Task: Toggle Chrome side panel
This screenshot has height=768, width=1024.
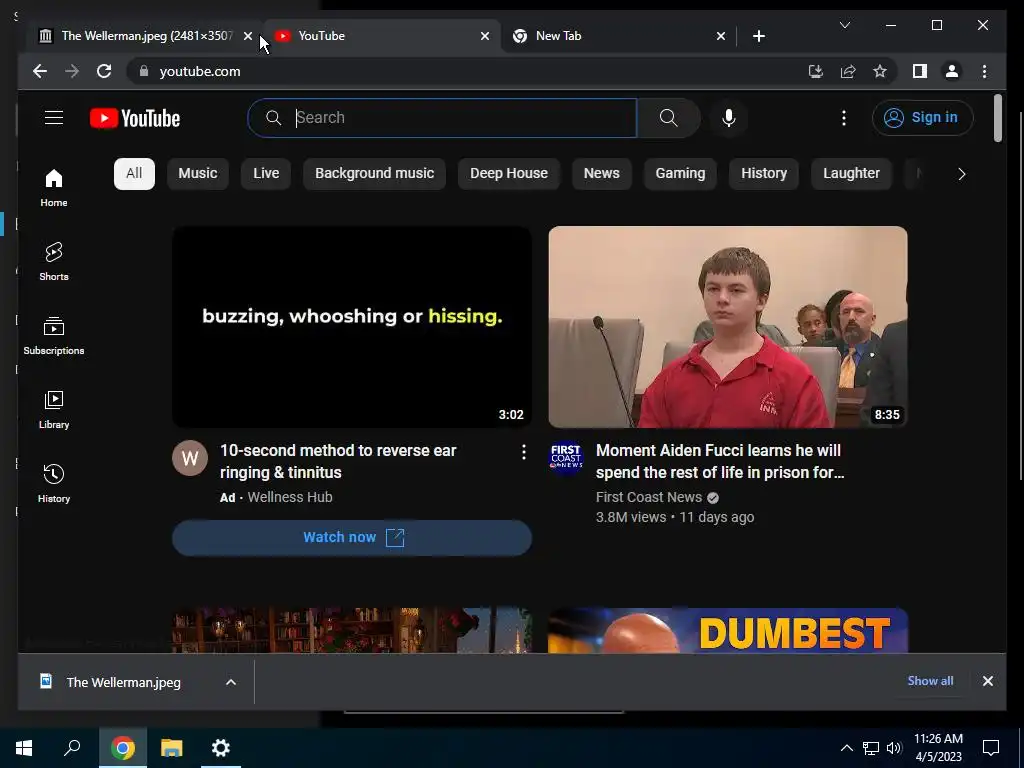Action: click(x=920, y=71)
